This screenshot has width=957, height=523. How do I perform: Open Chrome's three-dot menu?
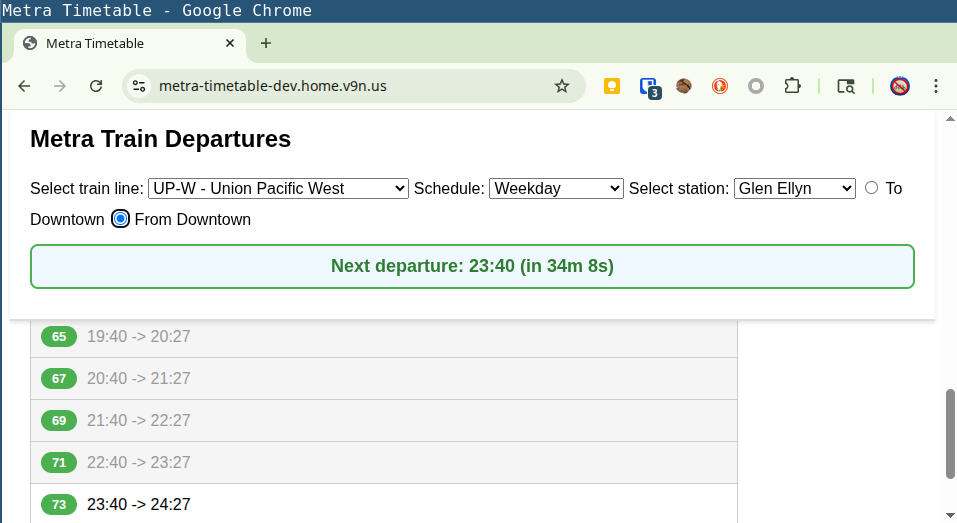point(936,86)
